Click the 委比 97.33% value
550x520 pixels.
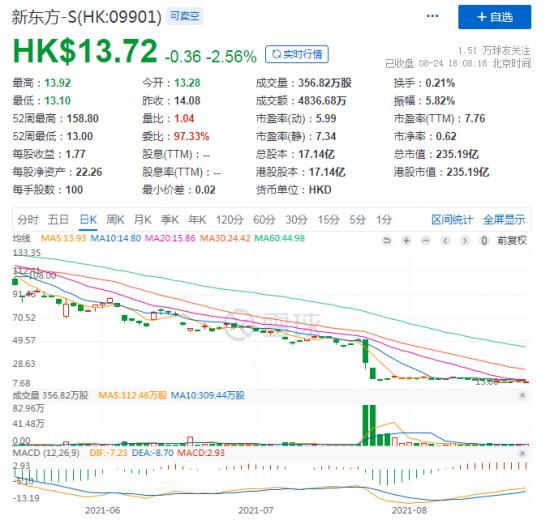[x=192, y=136]
